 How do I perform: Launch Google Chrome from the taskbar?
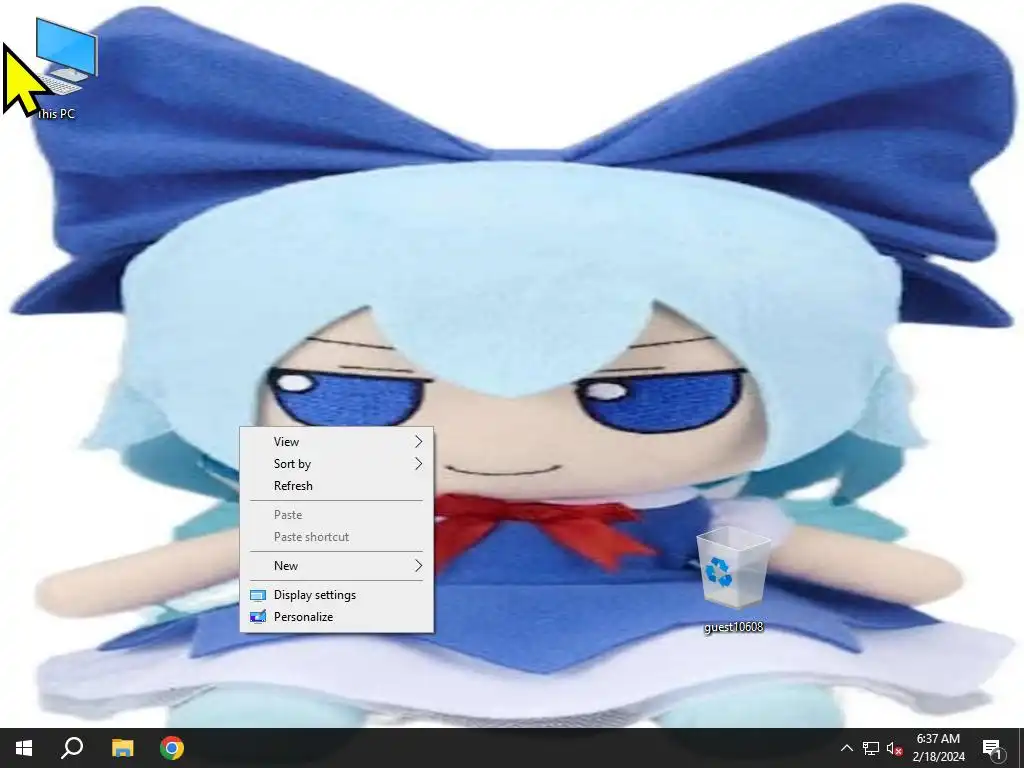(x=172, y=748)
